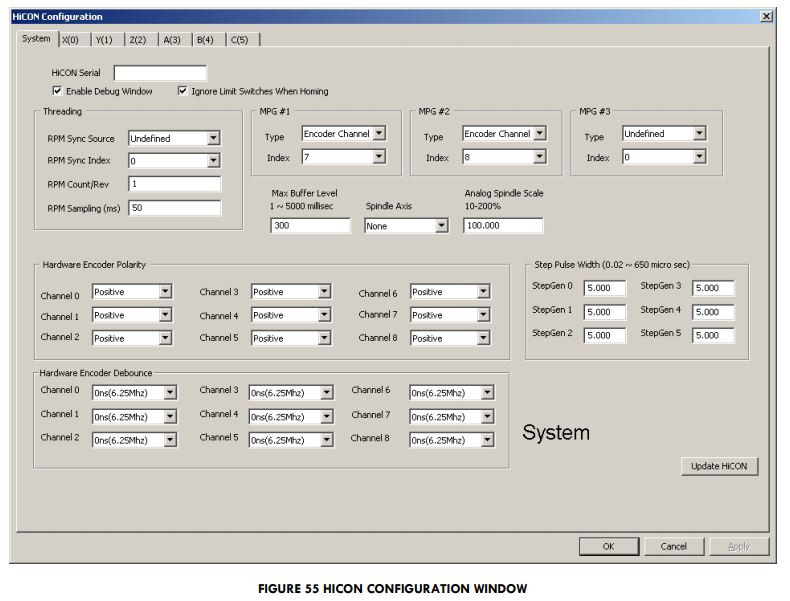
Task: Select the StepGen 0 pulse width field
Action: pos(604,289)
